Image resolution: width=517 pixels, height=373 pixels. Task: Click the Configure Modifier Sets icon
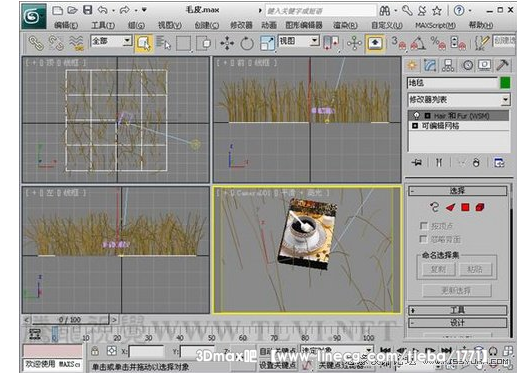pyautogui.click(x=499, y=163)
